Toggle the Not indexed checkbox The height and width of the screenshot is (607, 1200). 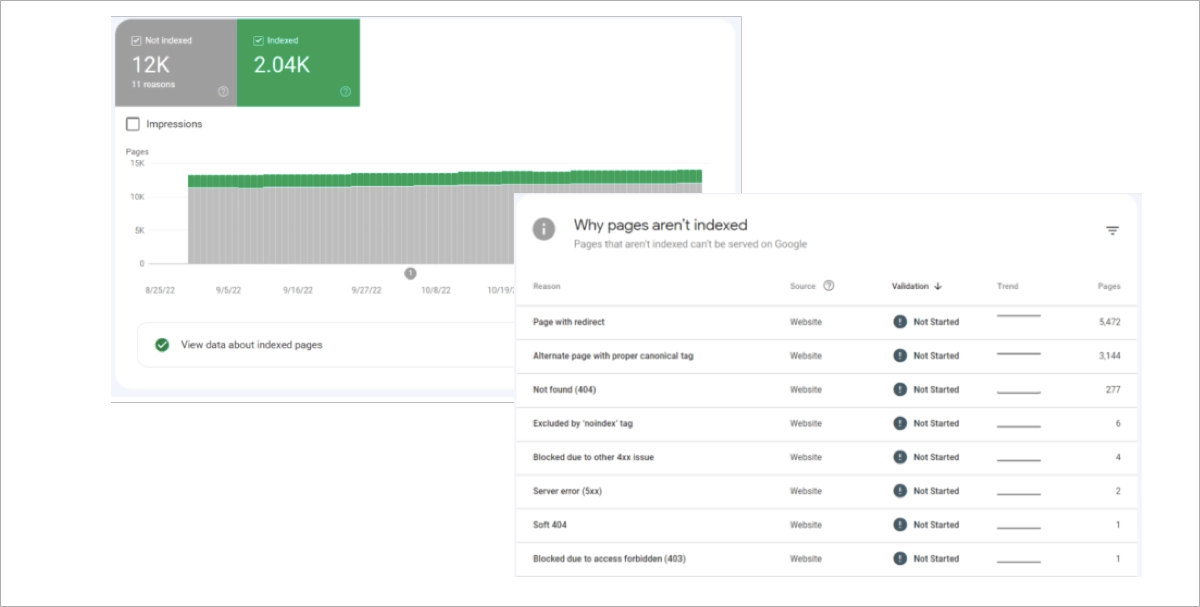[x=137, y=41]
